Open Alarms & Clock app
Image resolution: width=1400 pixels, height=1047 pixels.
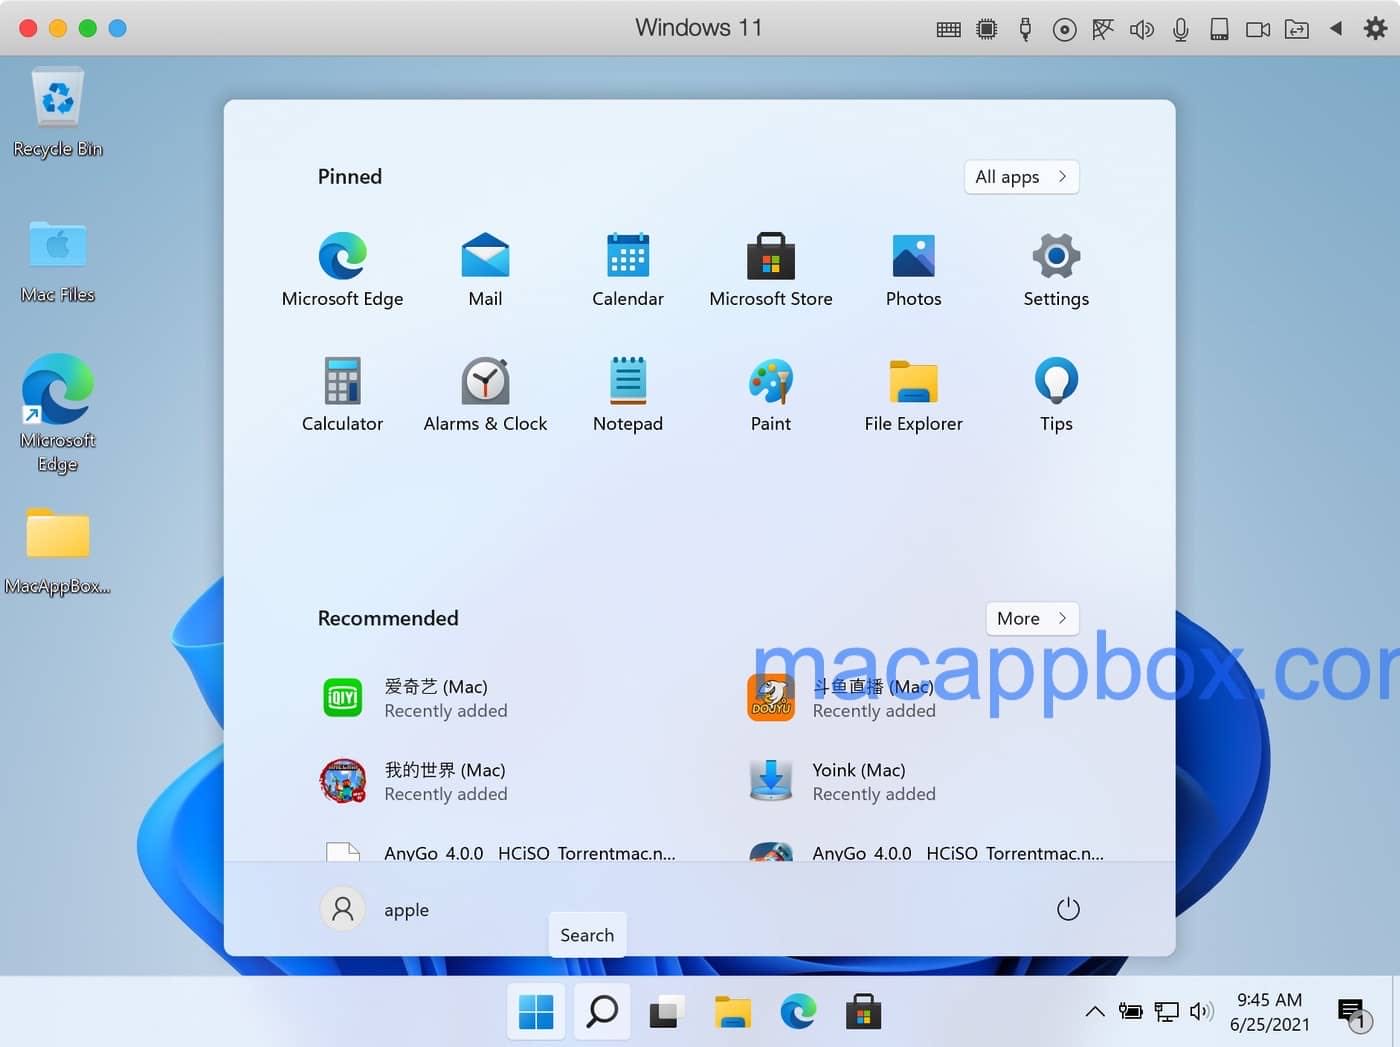pyautogui.click(x=485, y=395)
